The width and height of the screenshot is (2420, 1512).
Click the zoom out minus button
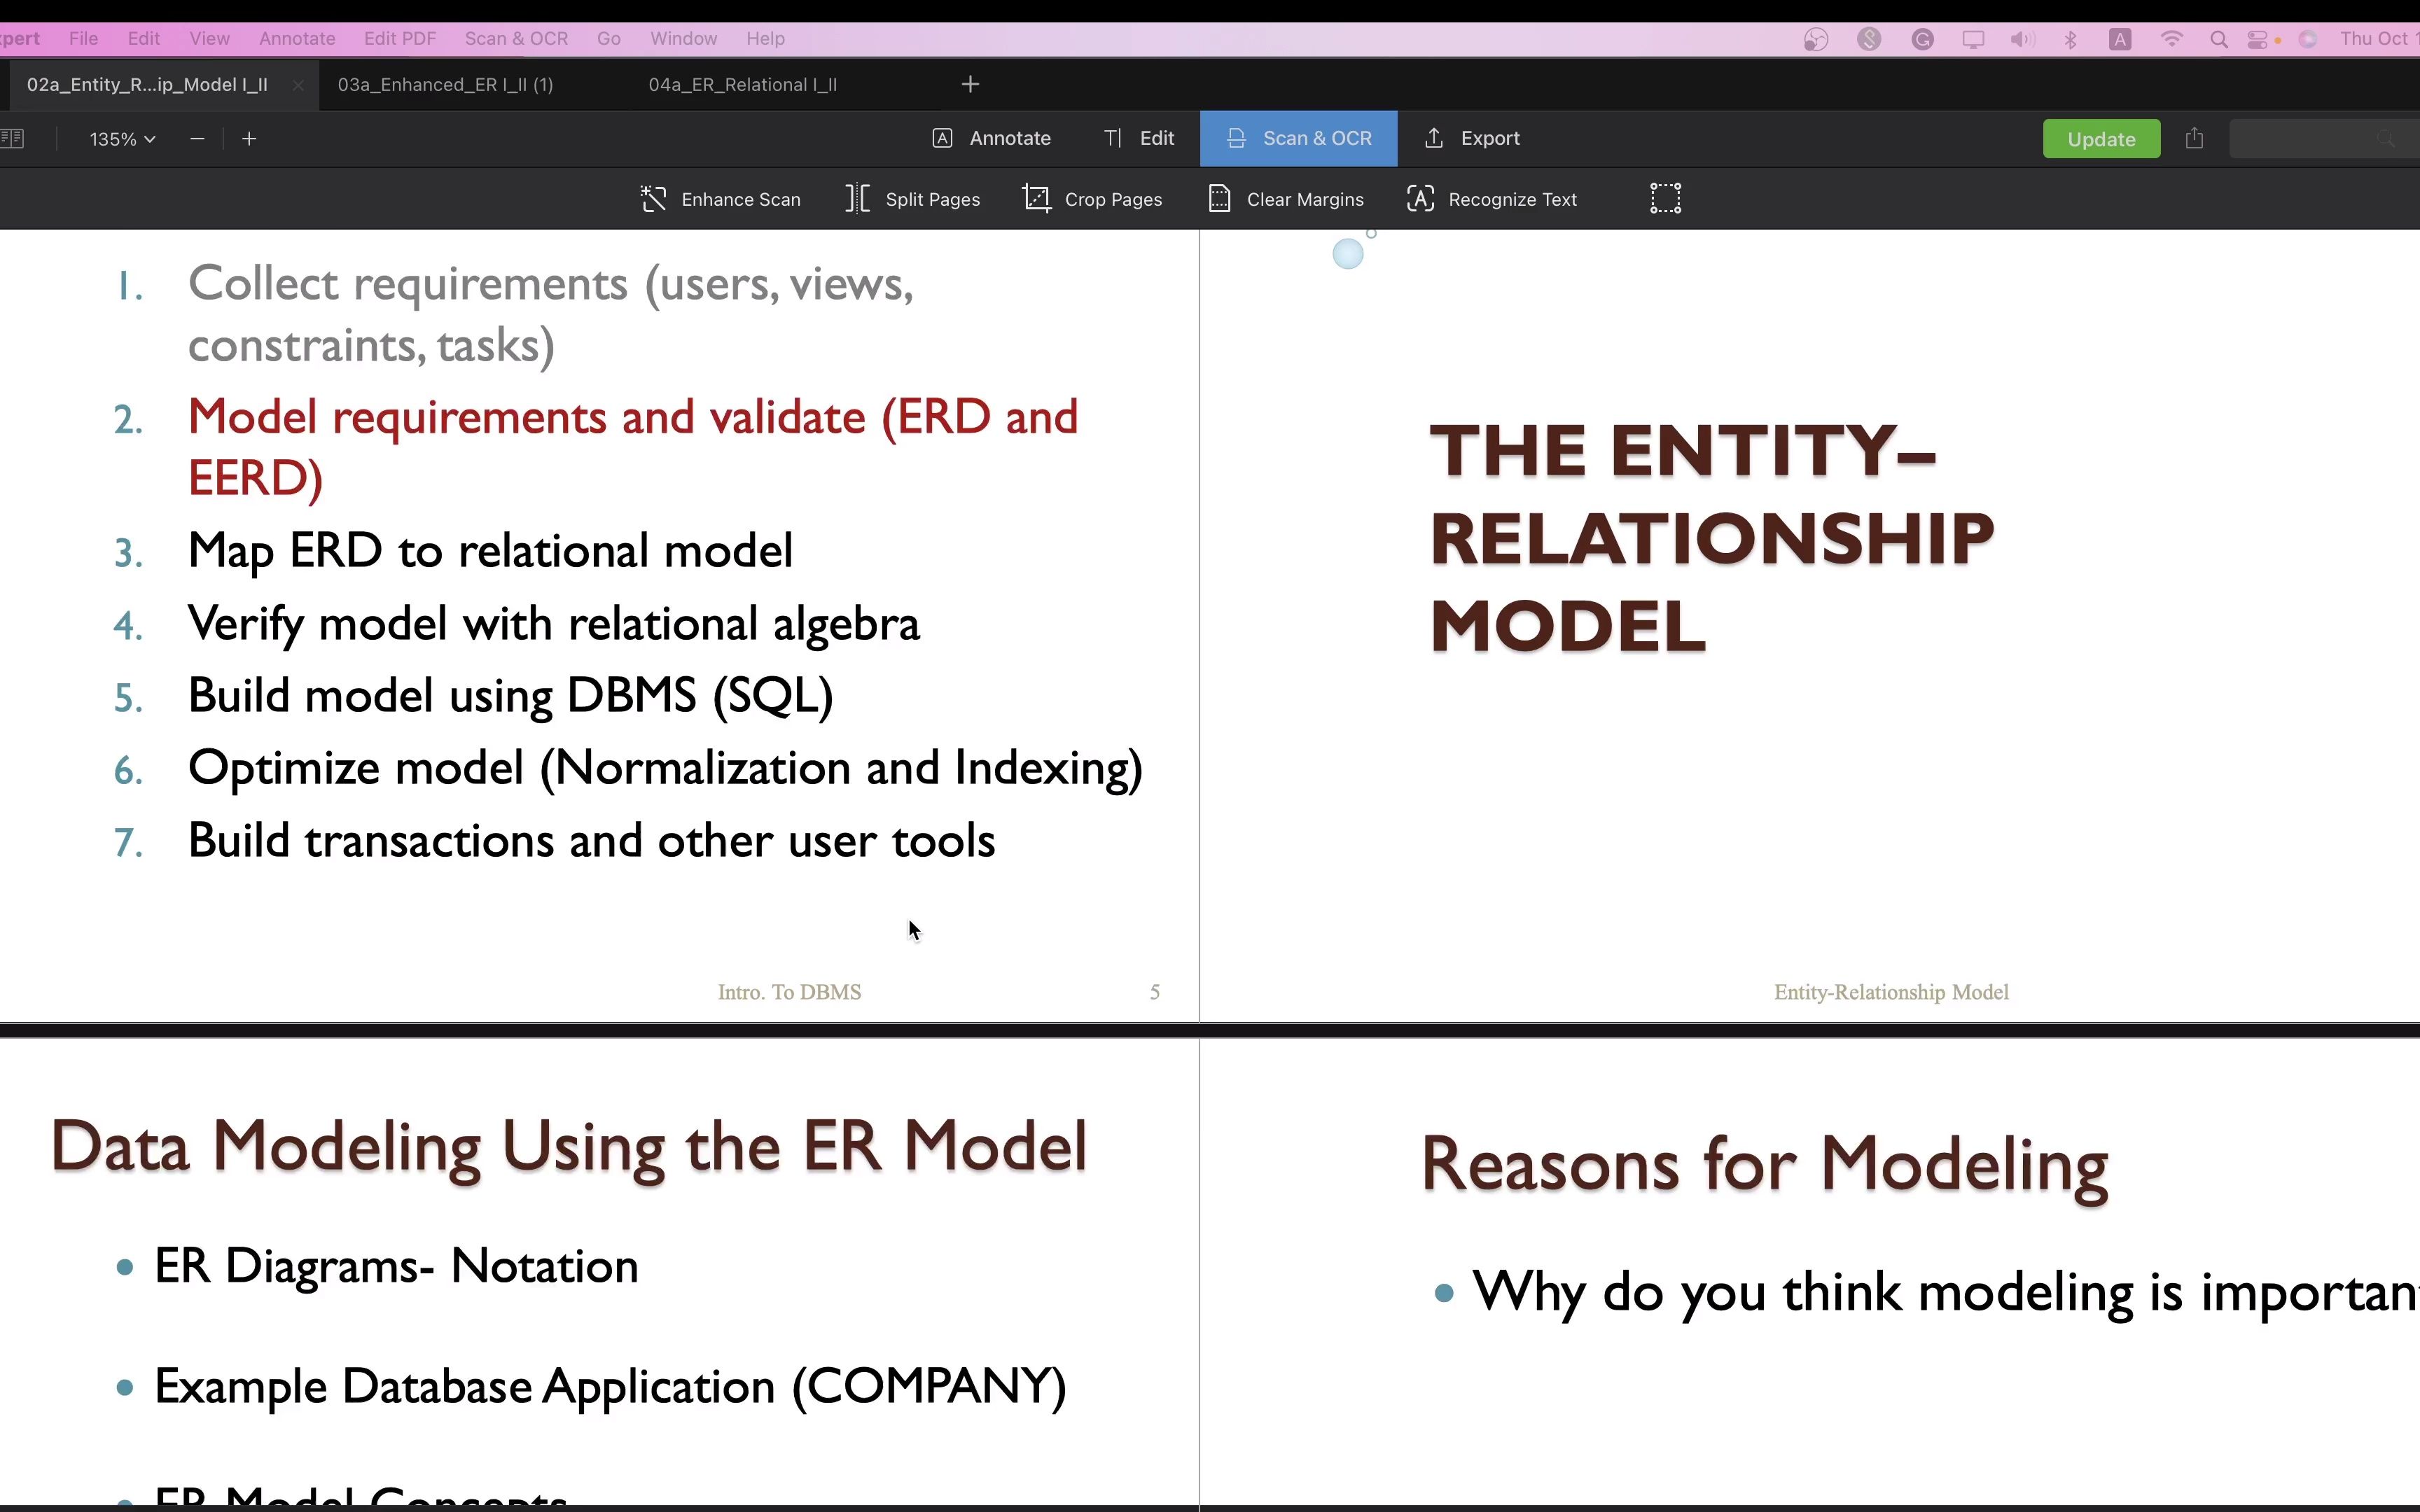[x=197, y=139]
